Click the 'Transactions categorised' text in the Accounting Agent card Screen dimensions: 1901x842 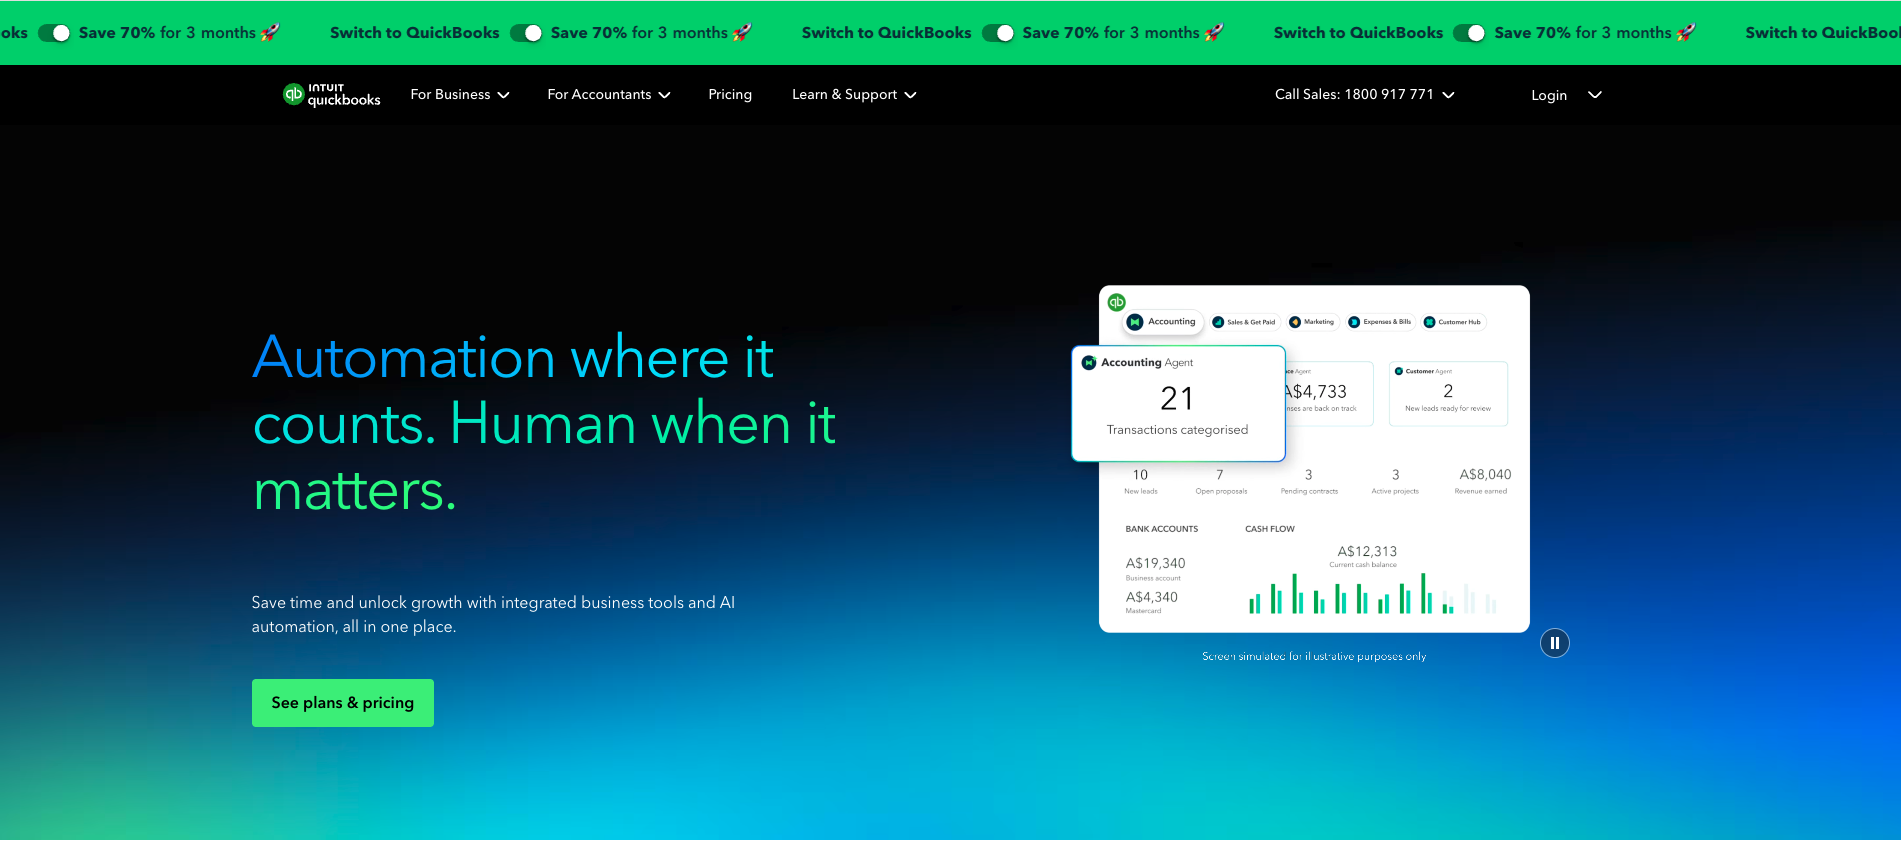[1177, 430]
